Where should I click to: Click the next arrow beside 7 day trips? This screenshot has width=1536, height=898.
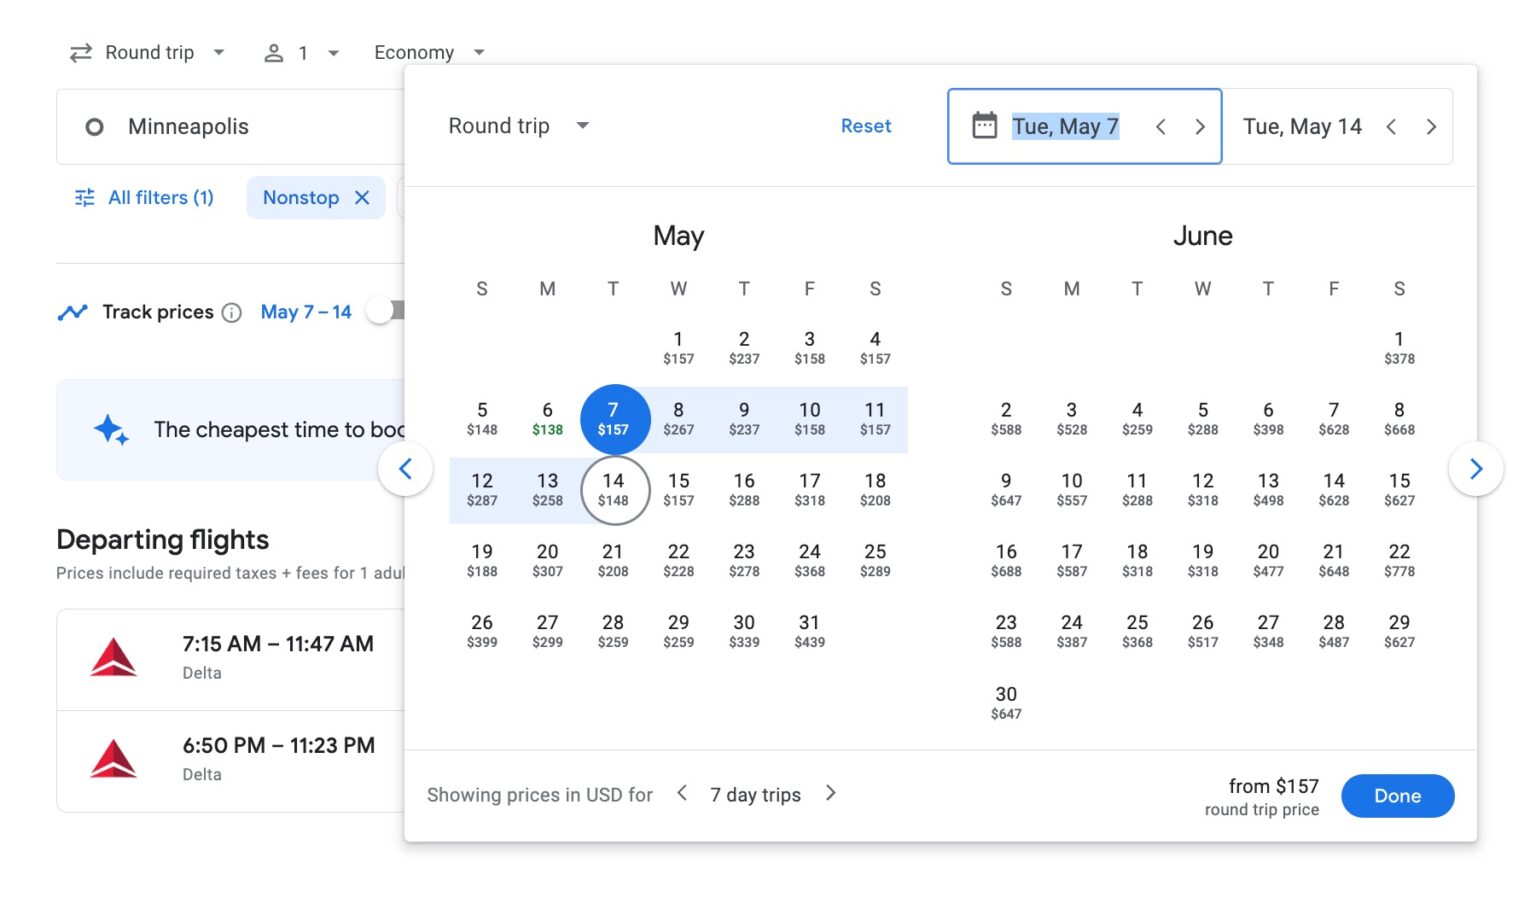click(x=830, y=793)
